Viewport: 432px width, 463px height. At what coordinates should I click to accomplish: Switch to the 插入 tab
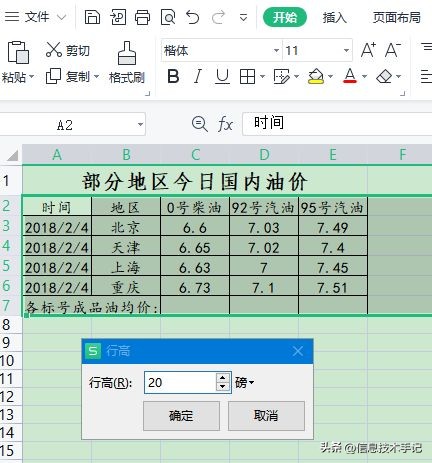point(334,17)
